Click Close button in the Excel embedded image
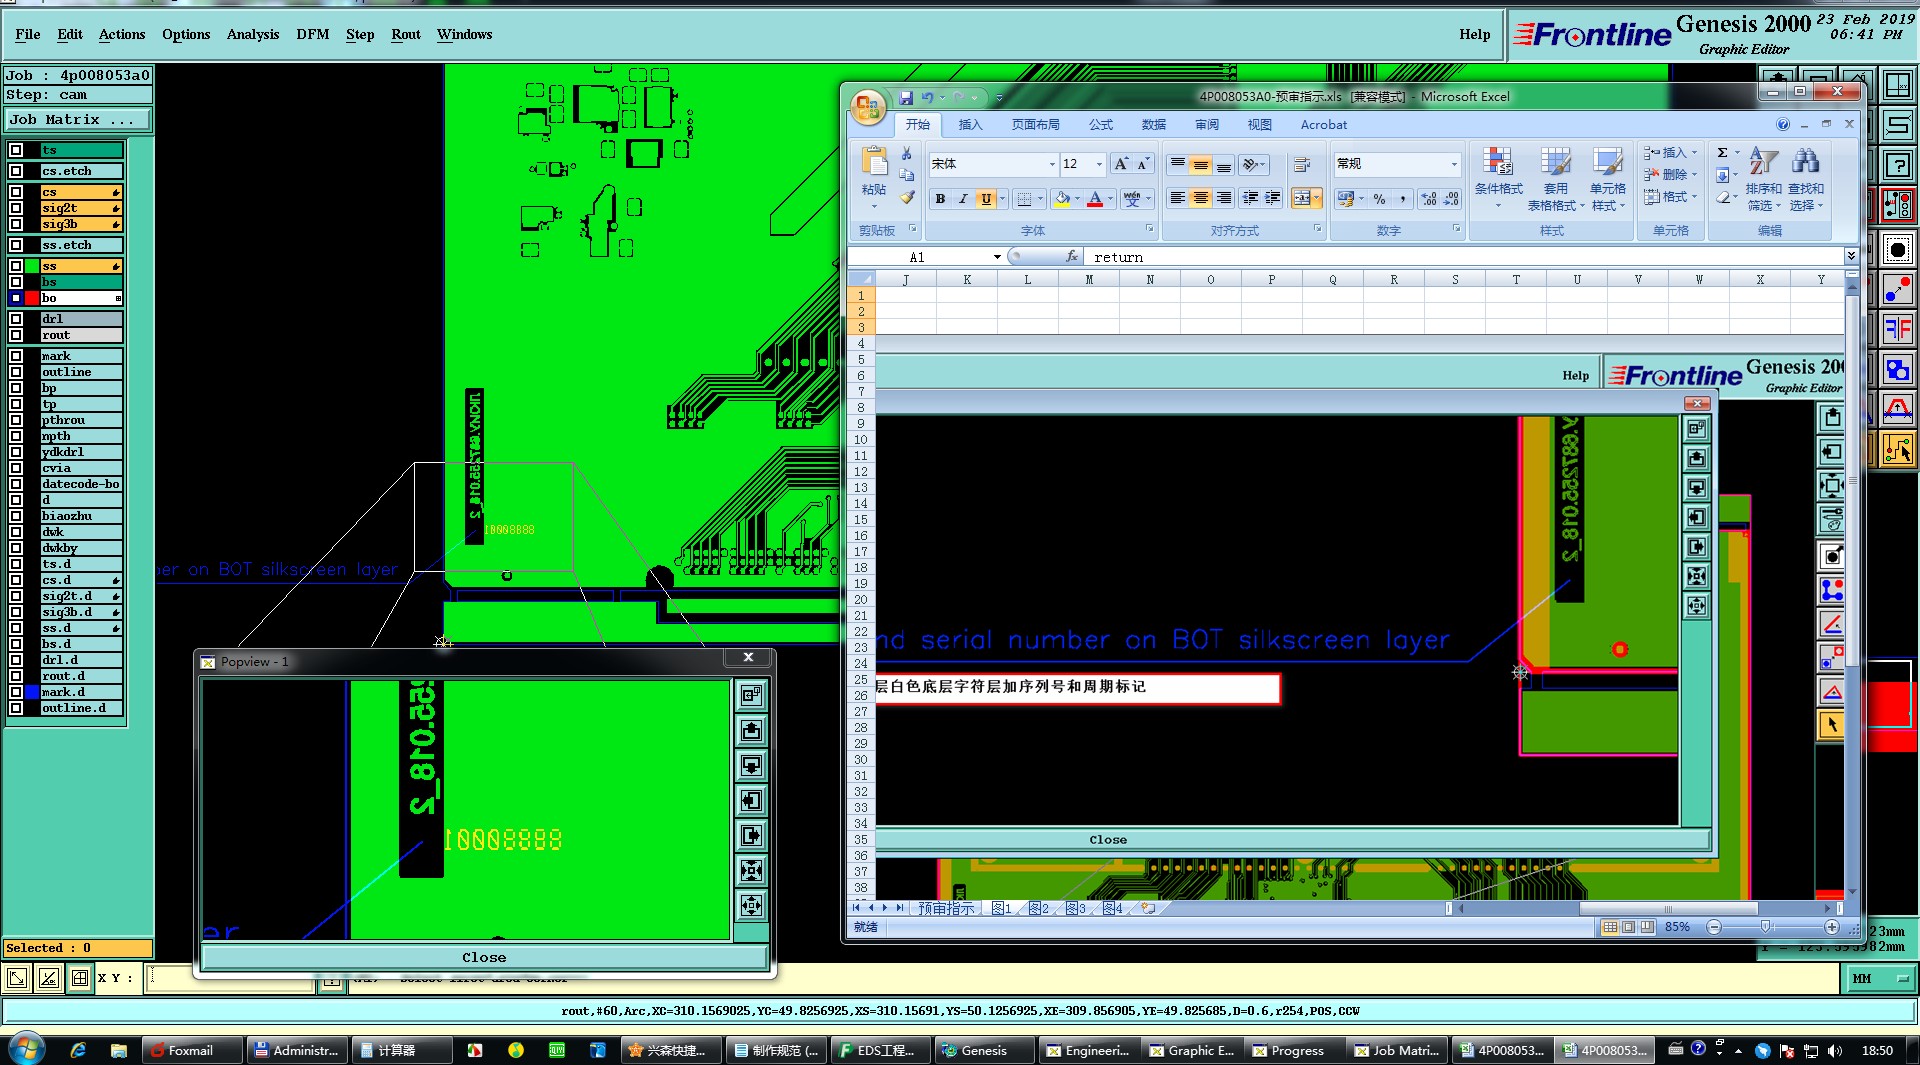 pyautogui.click(x=1107, y=840)
